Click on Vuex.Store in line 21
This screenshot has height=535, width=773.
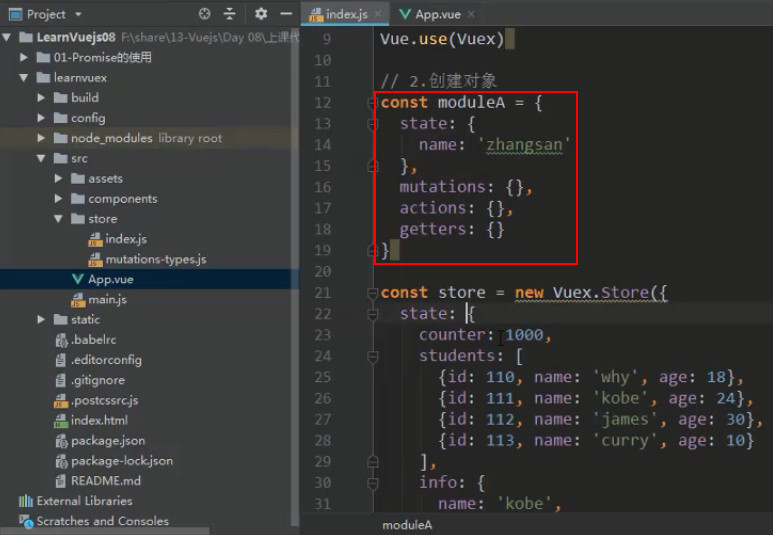(600, 293)
